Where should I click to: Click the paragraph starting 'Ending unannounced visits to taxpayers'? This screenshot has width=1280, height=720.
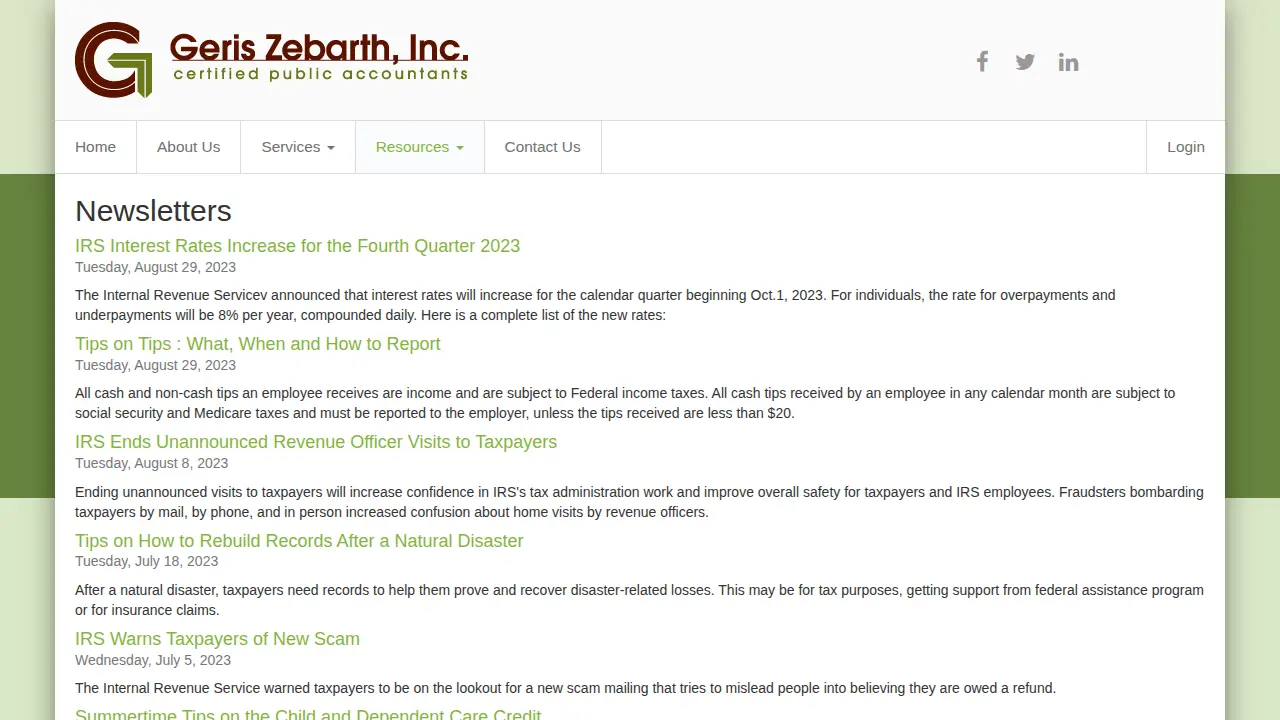(x=640, y=502)
